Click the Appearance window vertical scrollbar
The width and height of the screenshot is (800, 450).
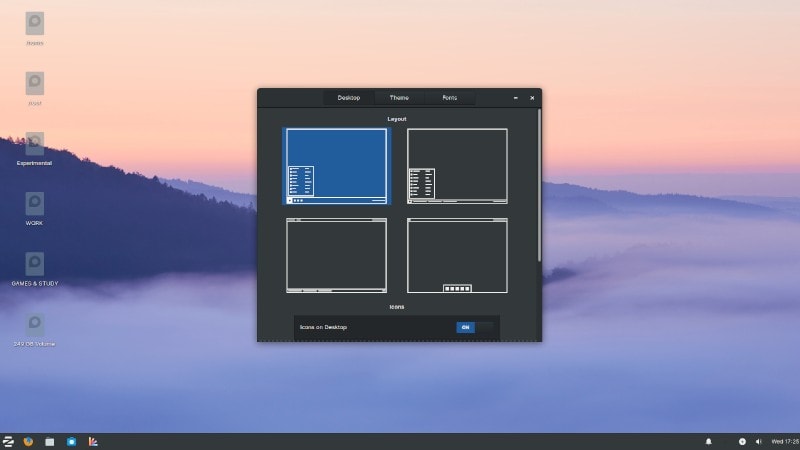pos(539,186)
